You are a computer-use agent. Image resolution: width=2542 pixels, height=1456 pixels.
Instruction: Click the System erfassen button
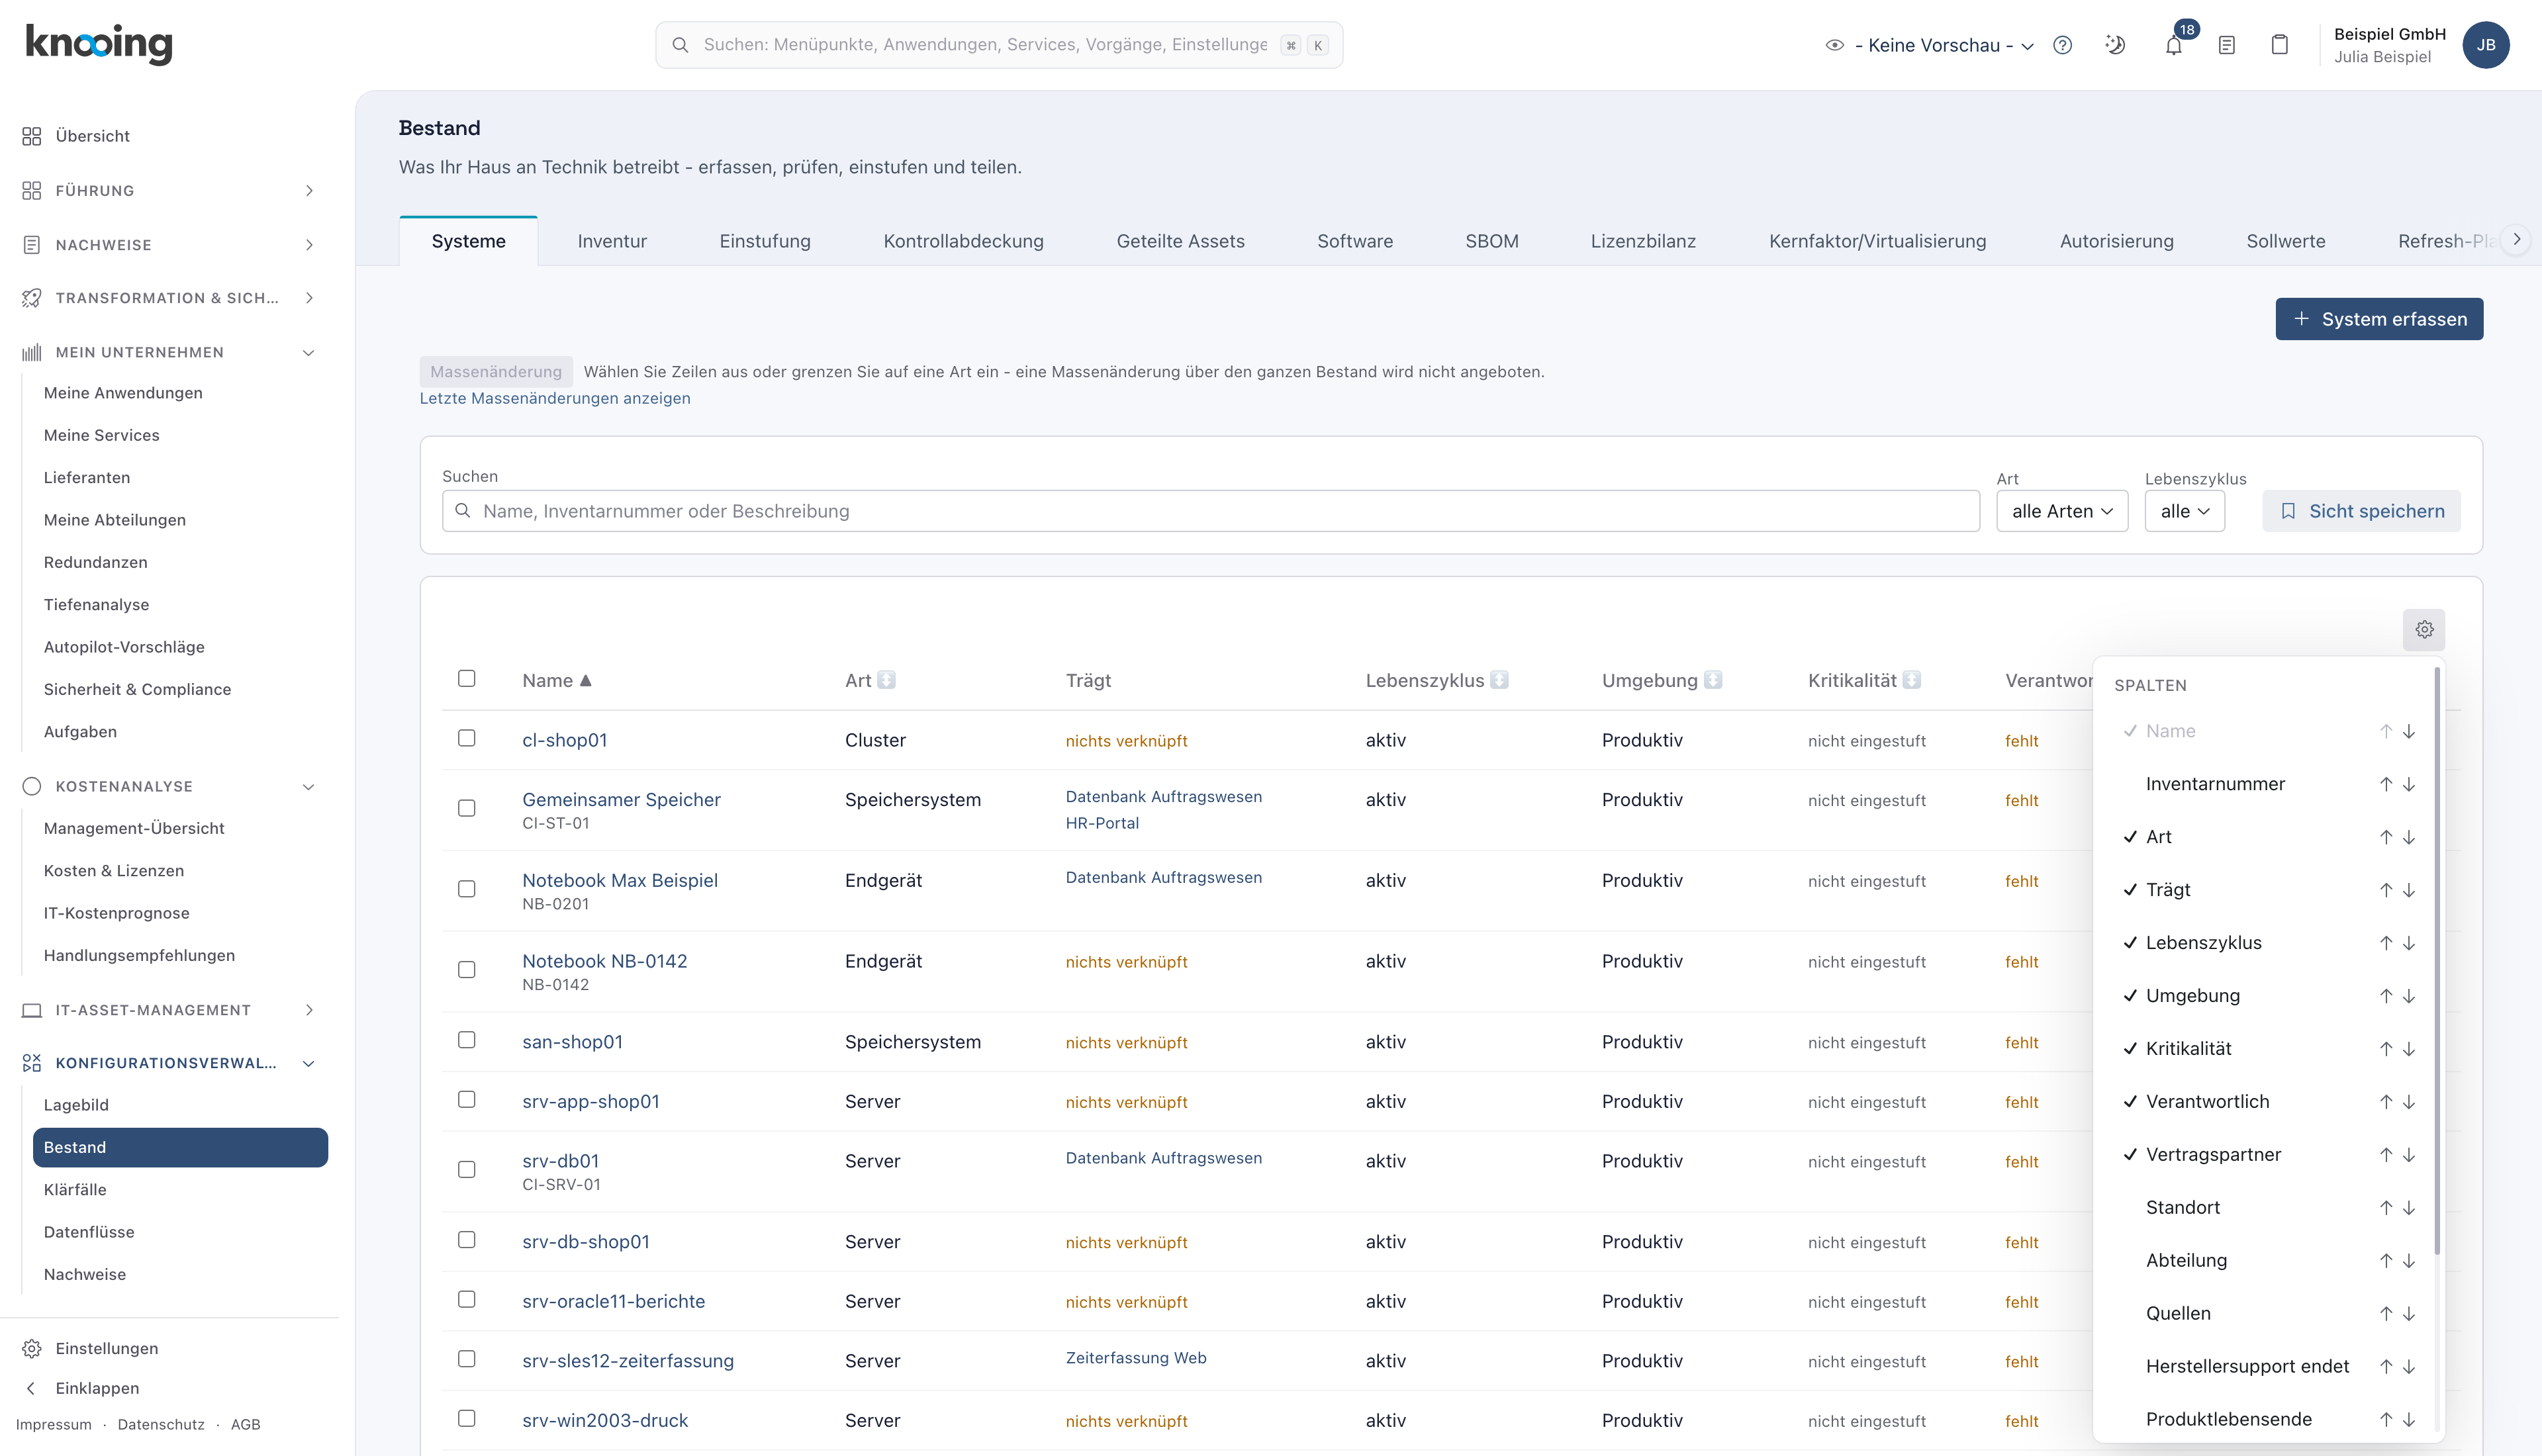click(2379, 319)
